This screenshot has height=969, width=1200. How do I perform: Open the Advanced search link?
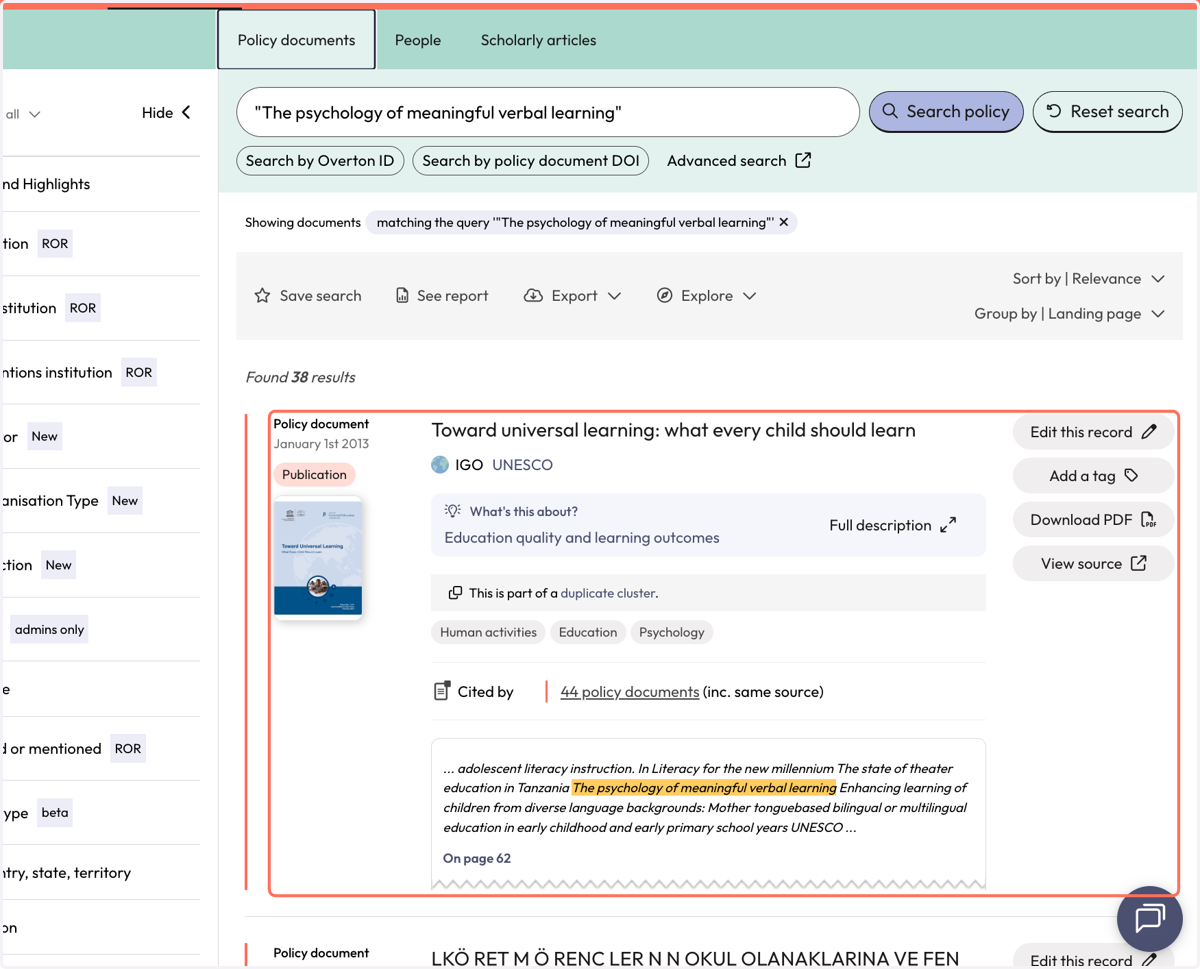tap(739, 160)
